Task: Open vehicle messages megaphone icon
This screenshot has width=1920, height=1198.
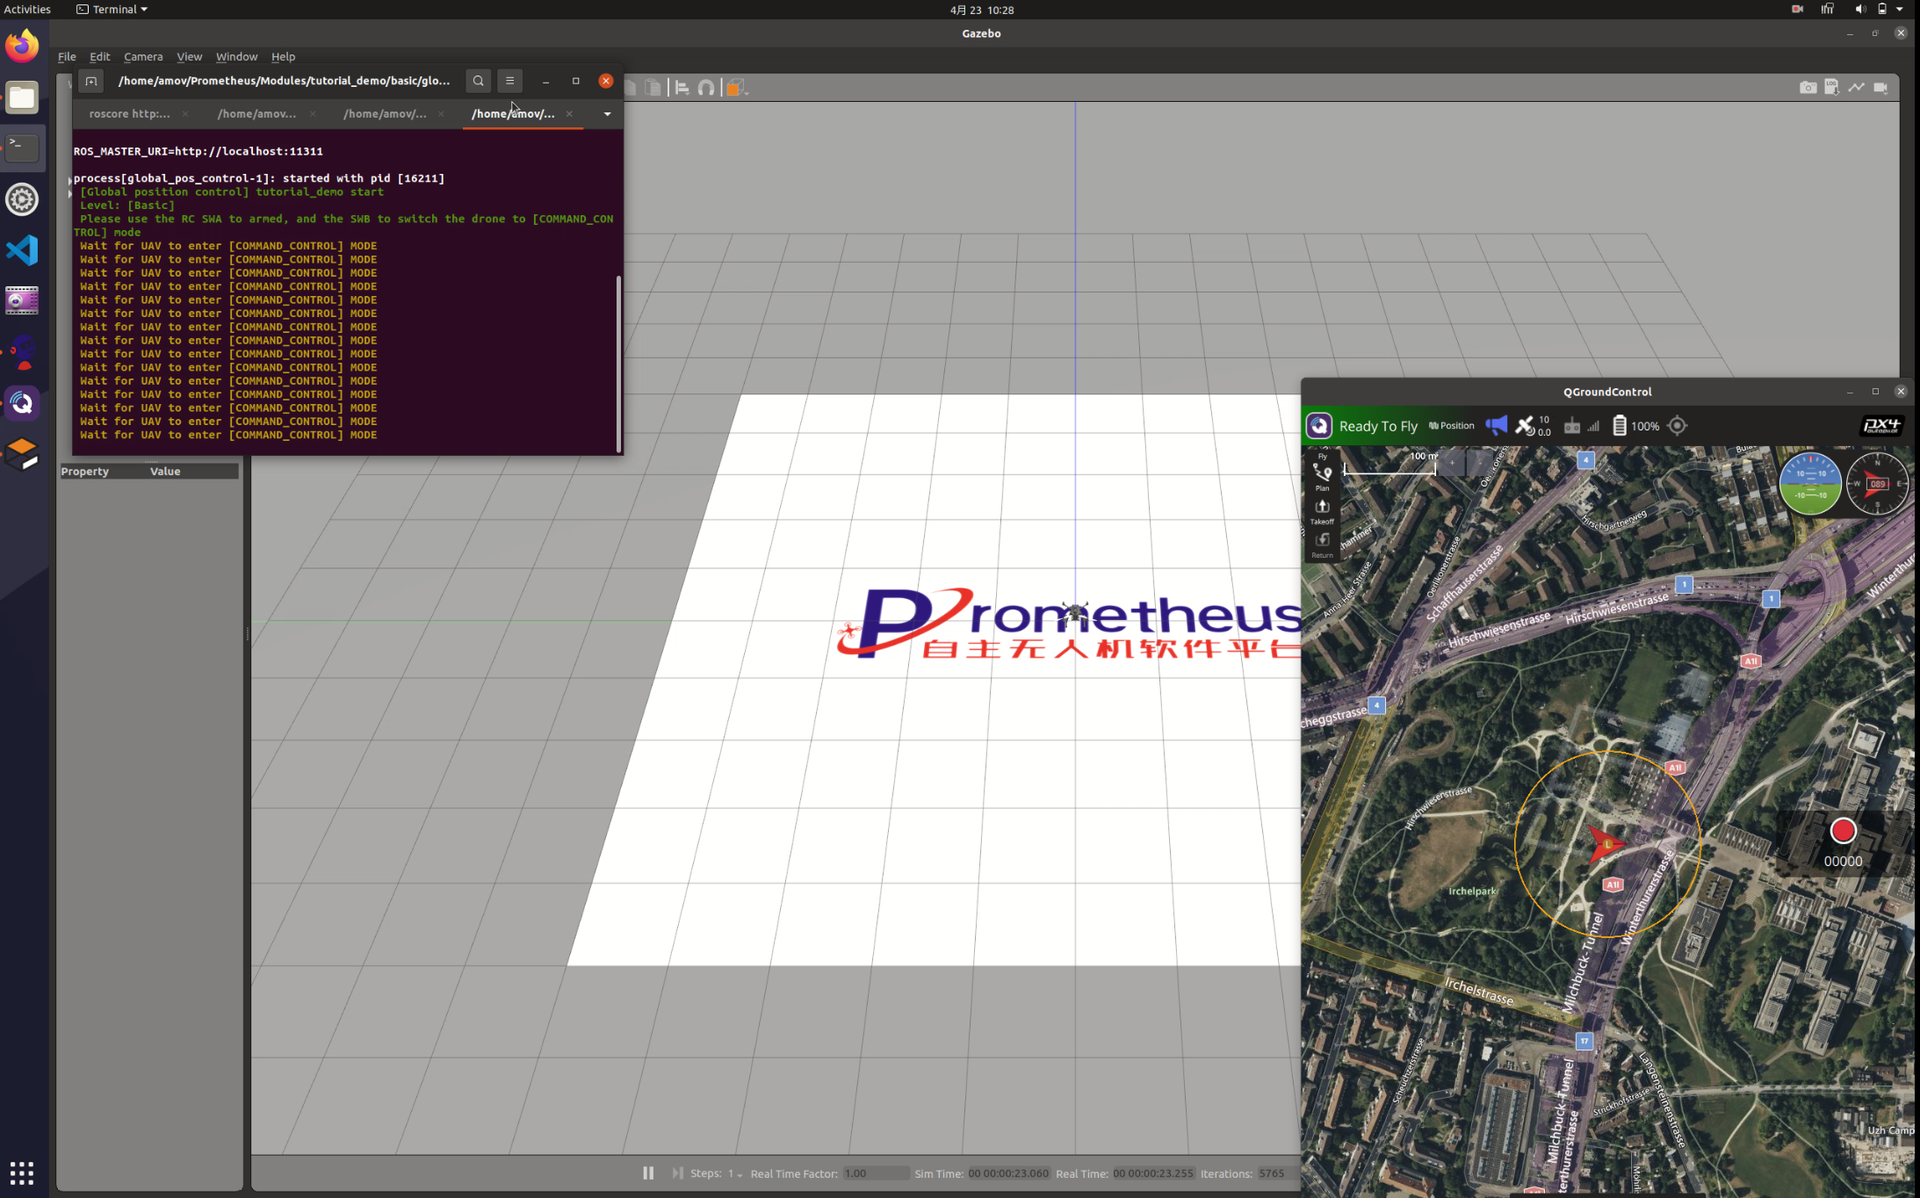Action: pyautogui.click(x=1496, y=426)
